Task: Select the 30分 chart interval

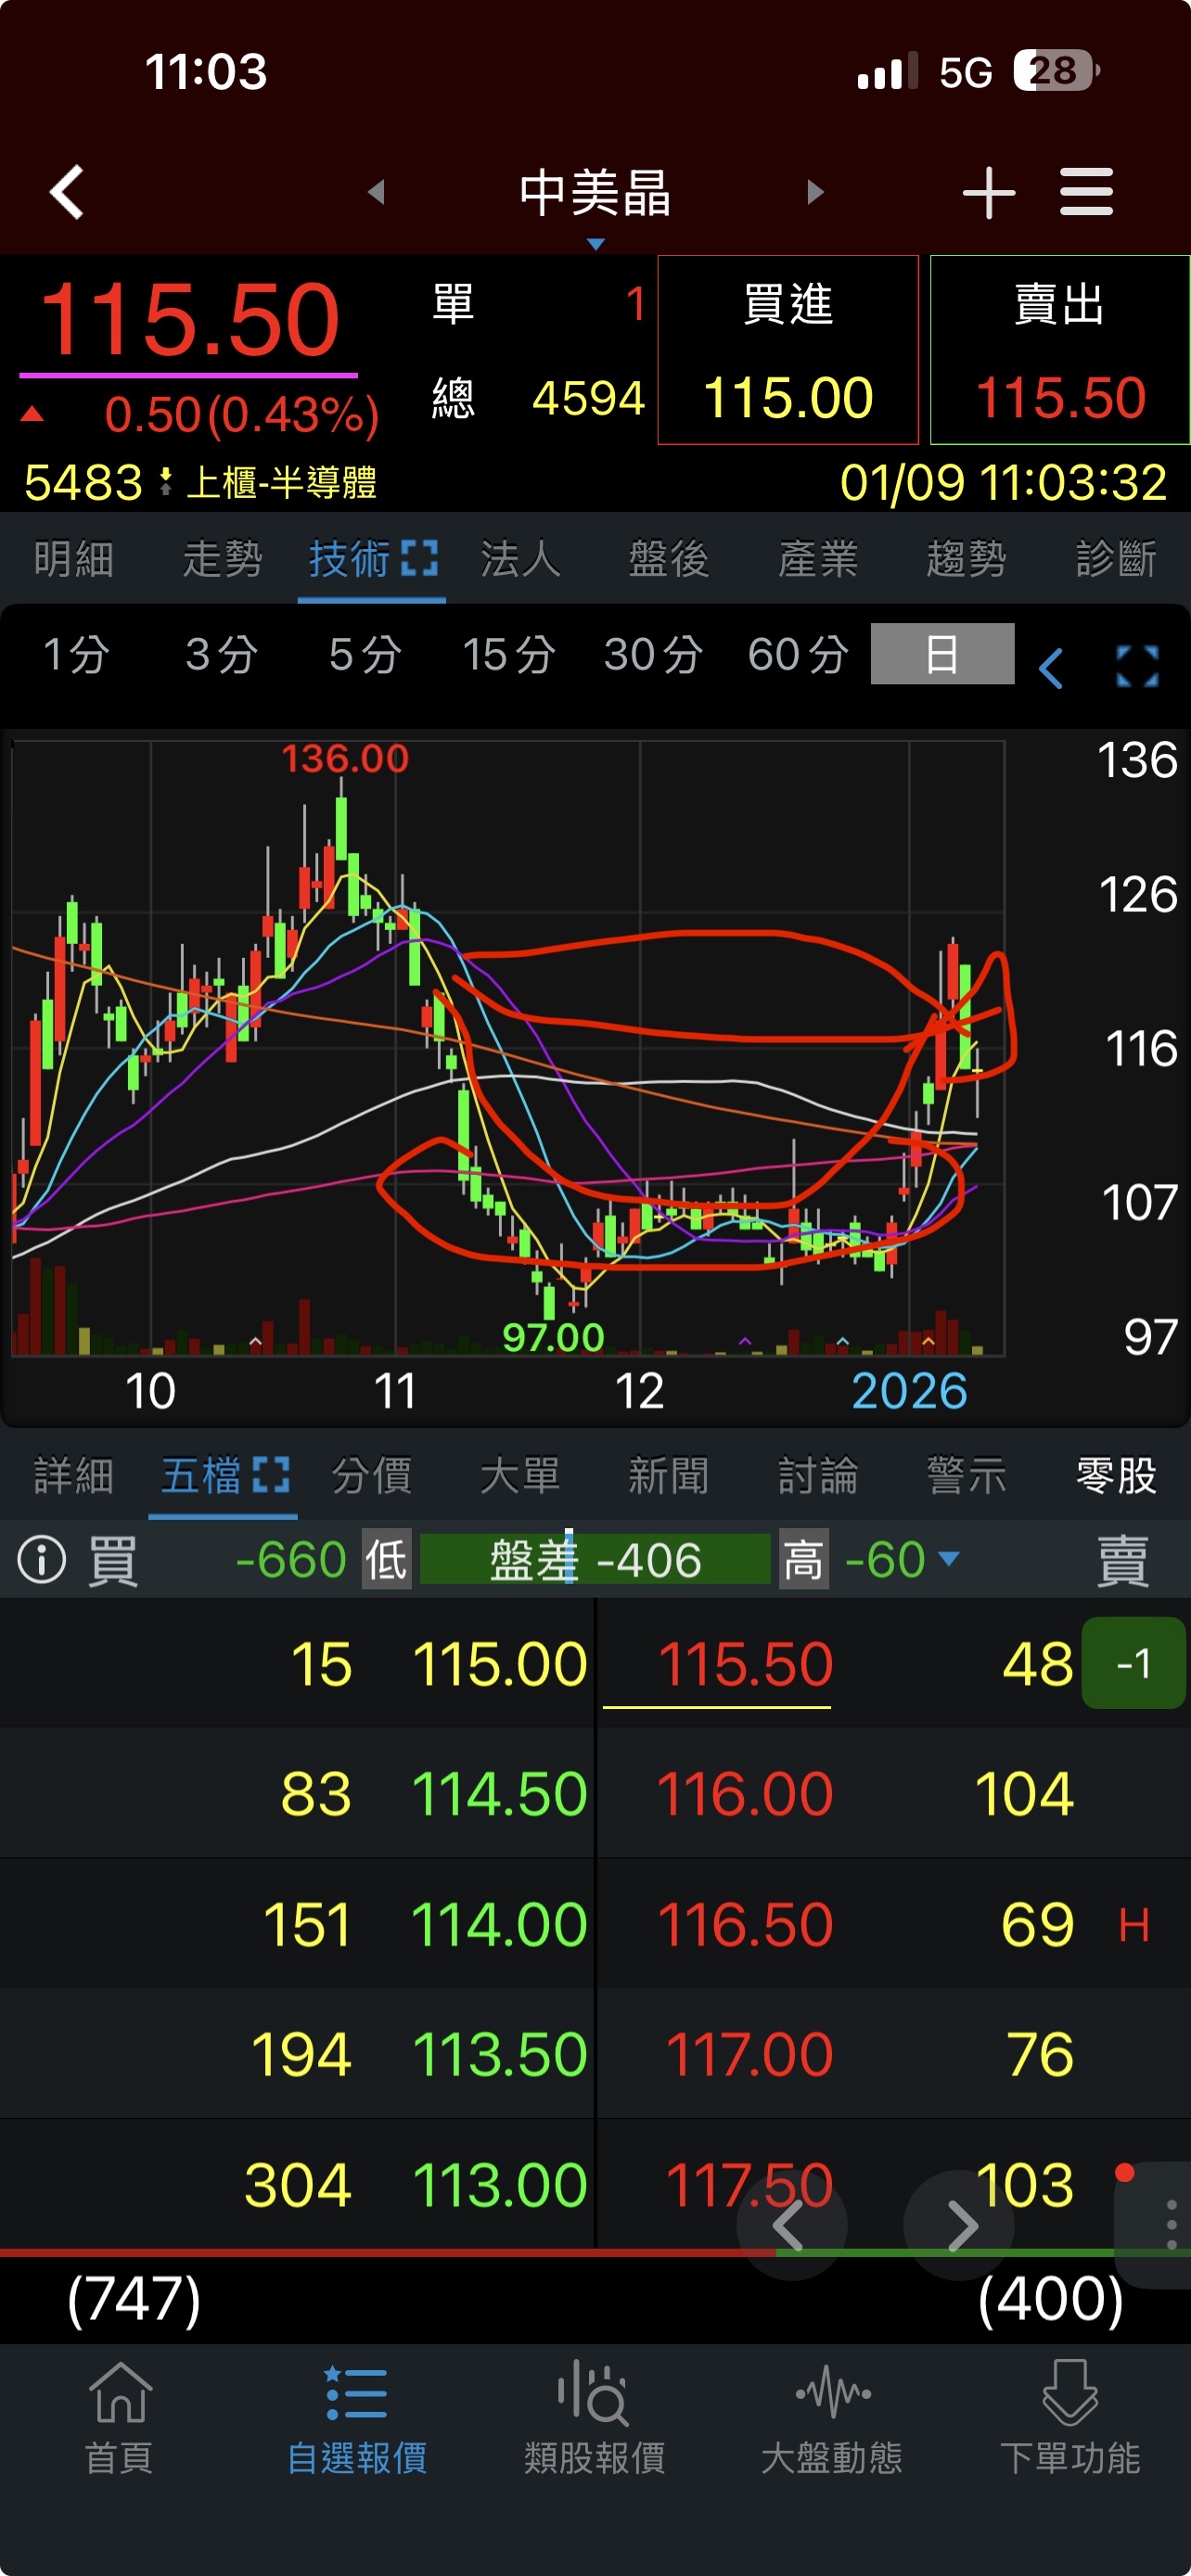Action: [x=653, y=655]
